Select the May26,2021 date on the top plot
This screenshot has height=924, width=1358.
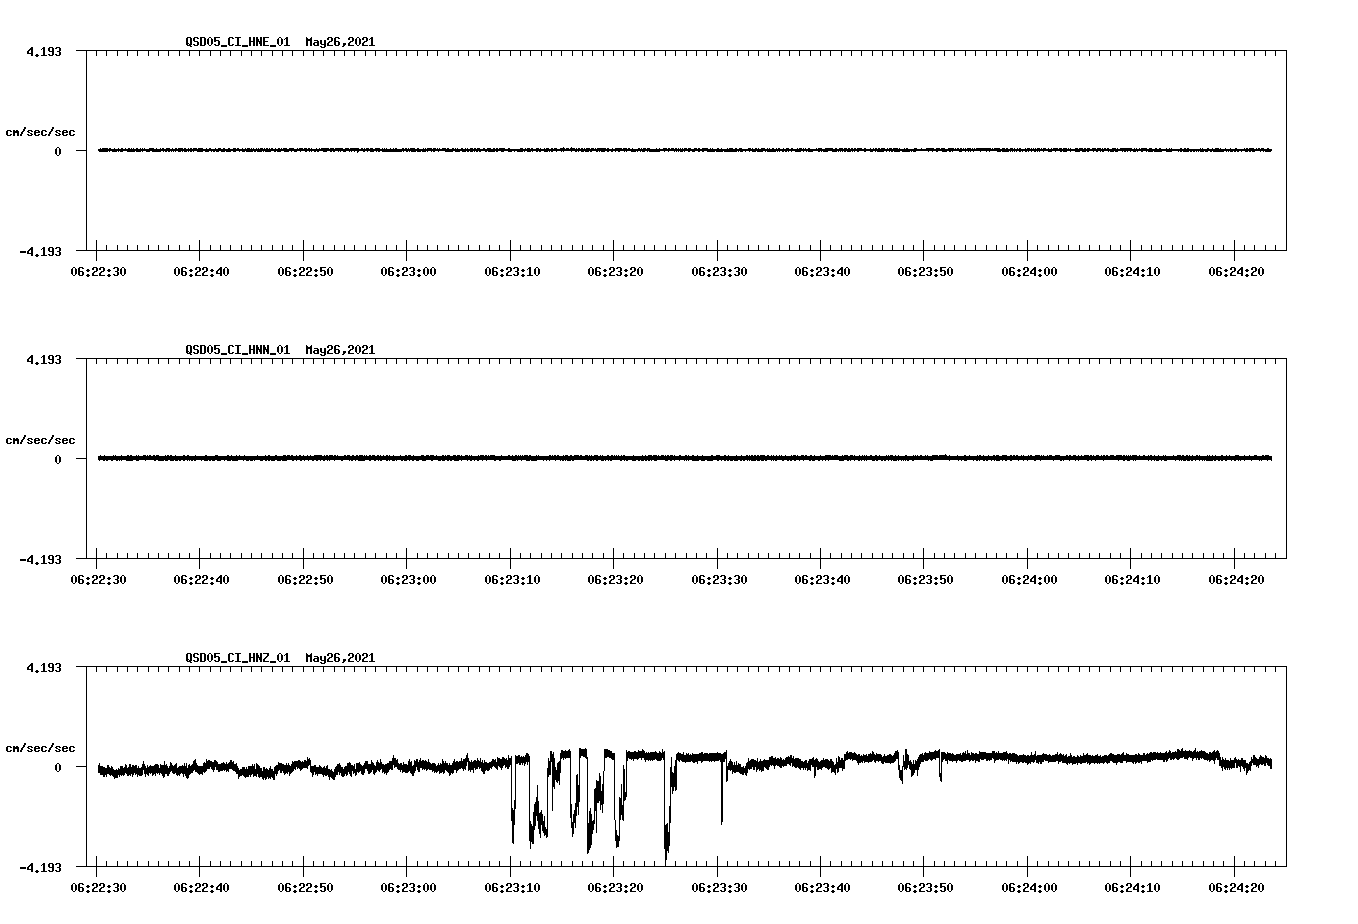point(340,43)
